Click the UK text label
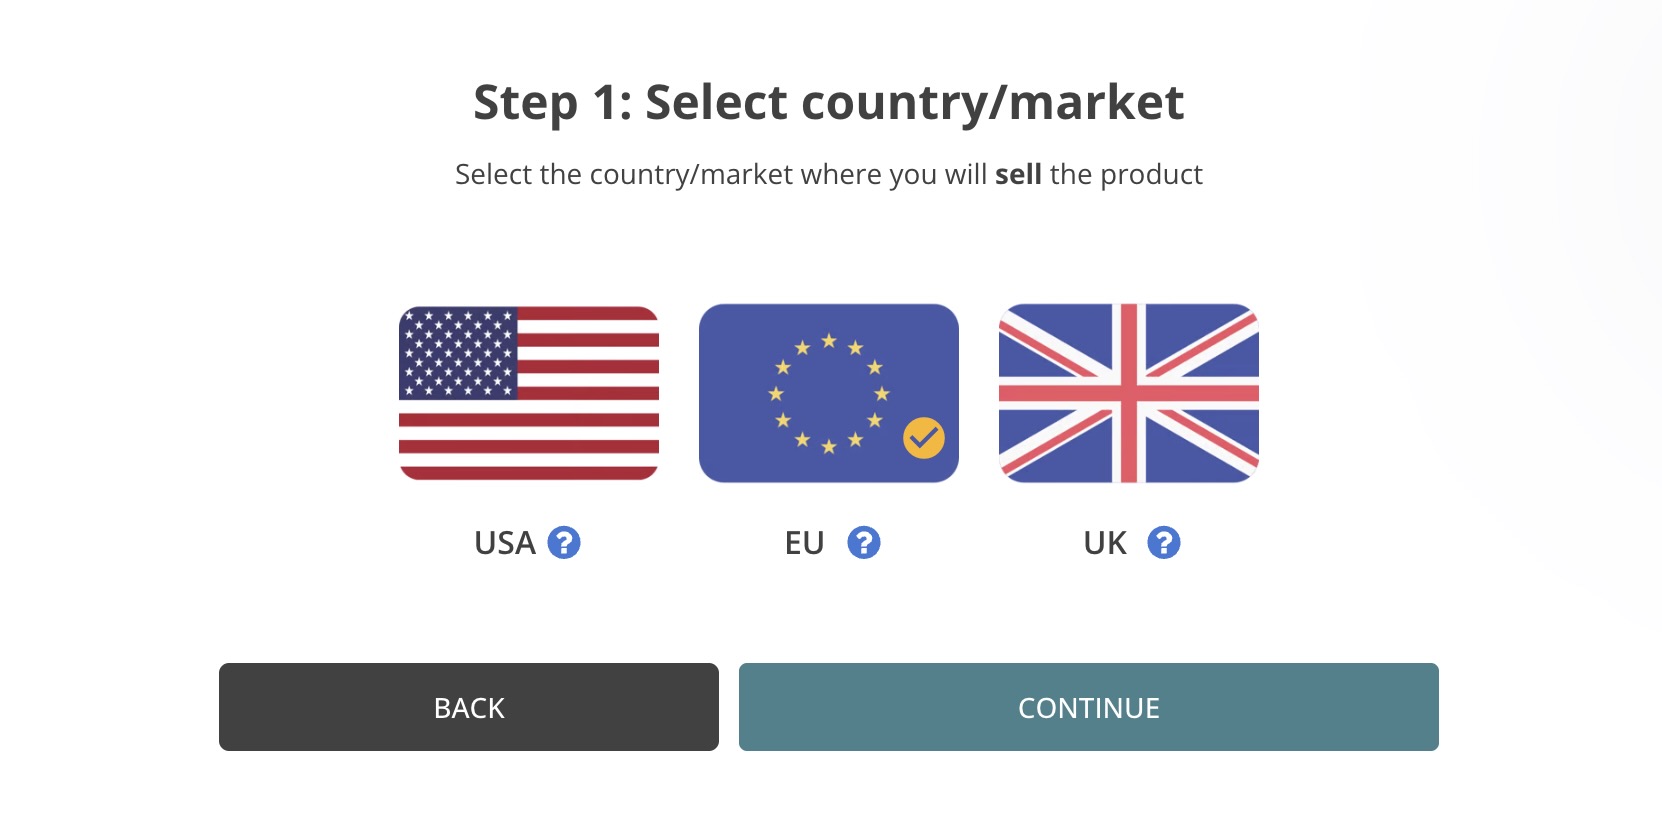The image size is (1662, 815). (1105, 543)
